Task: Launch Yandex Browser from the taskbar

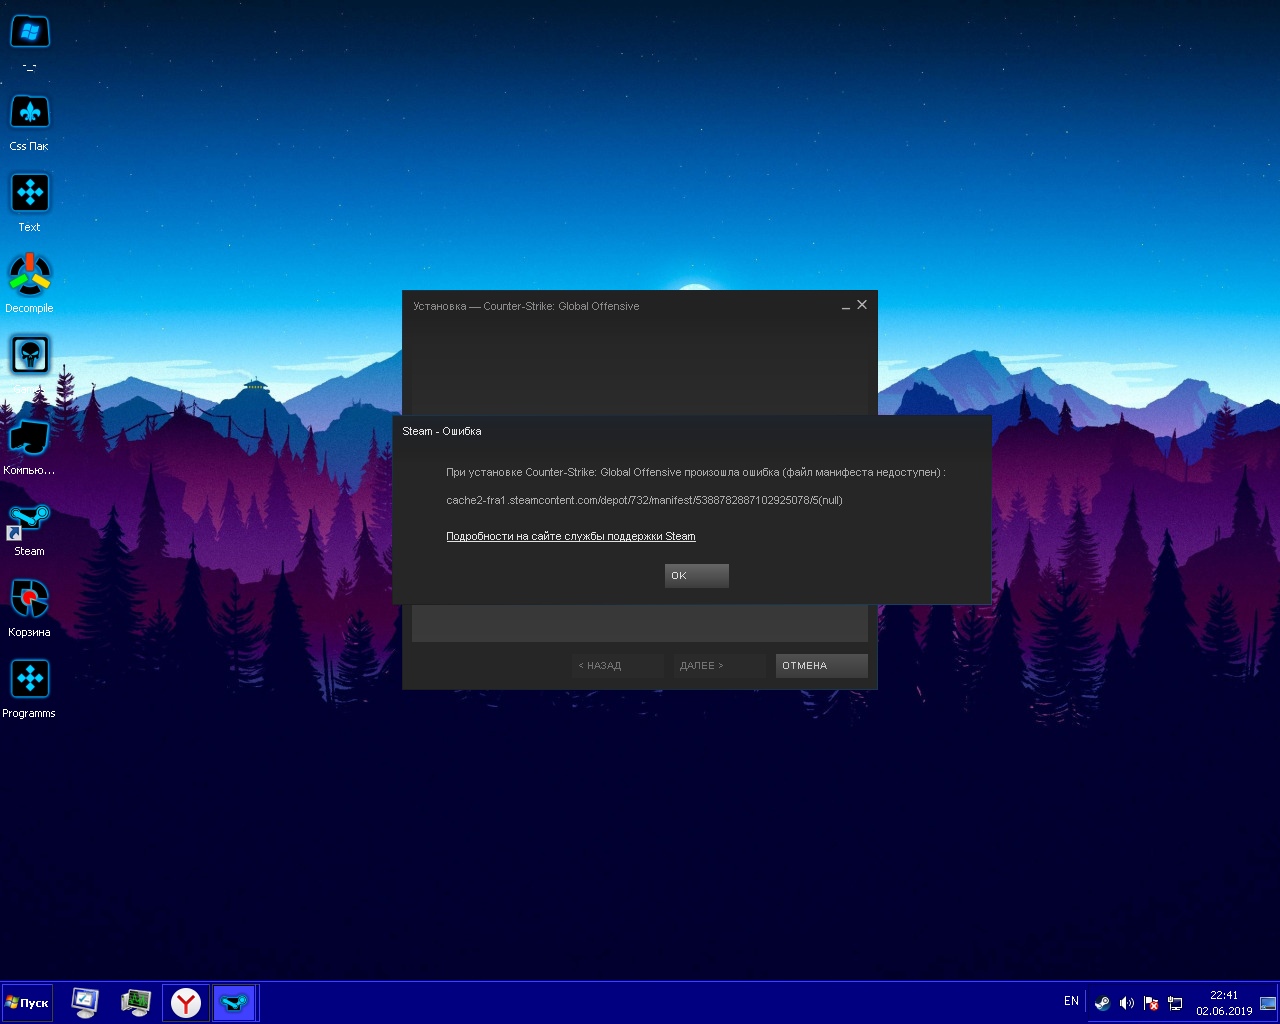Action: 186,1002
